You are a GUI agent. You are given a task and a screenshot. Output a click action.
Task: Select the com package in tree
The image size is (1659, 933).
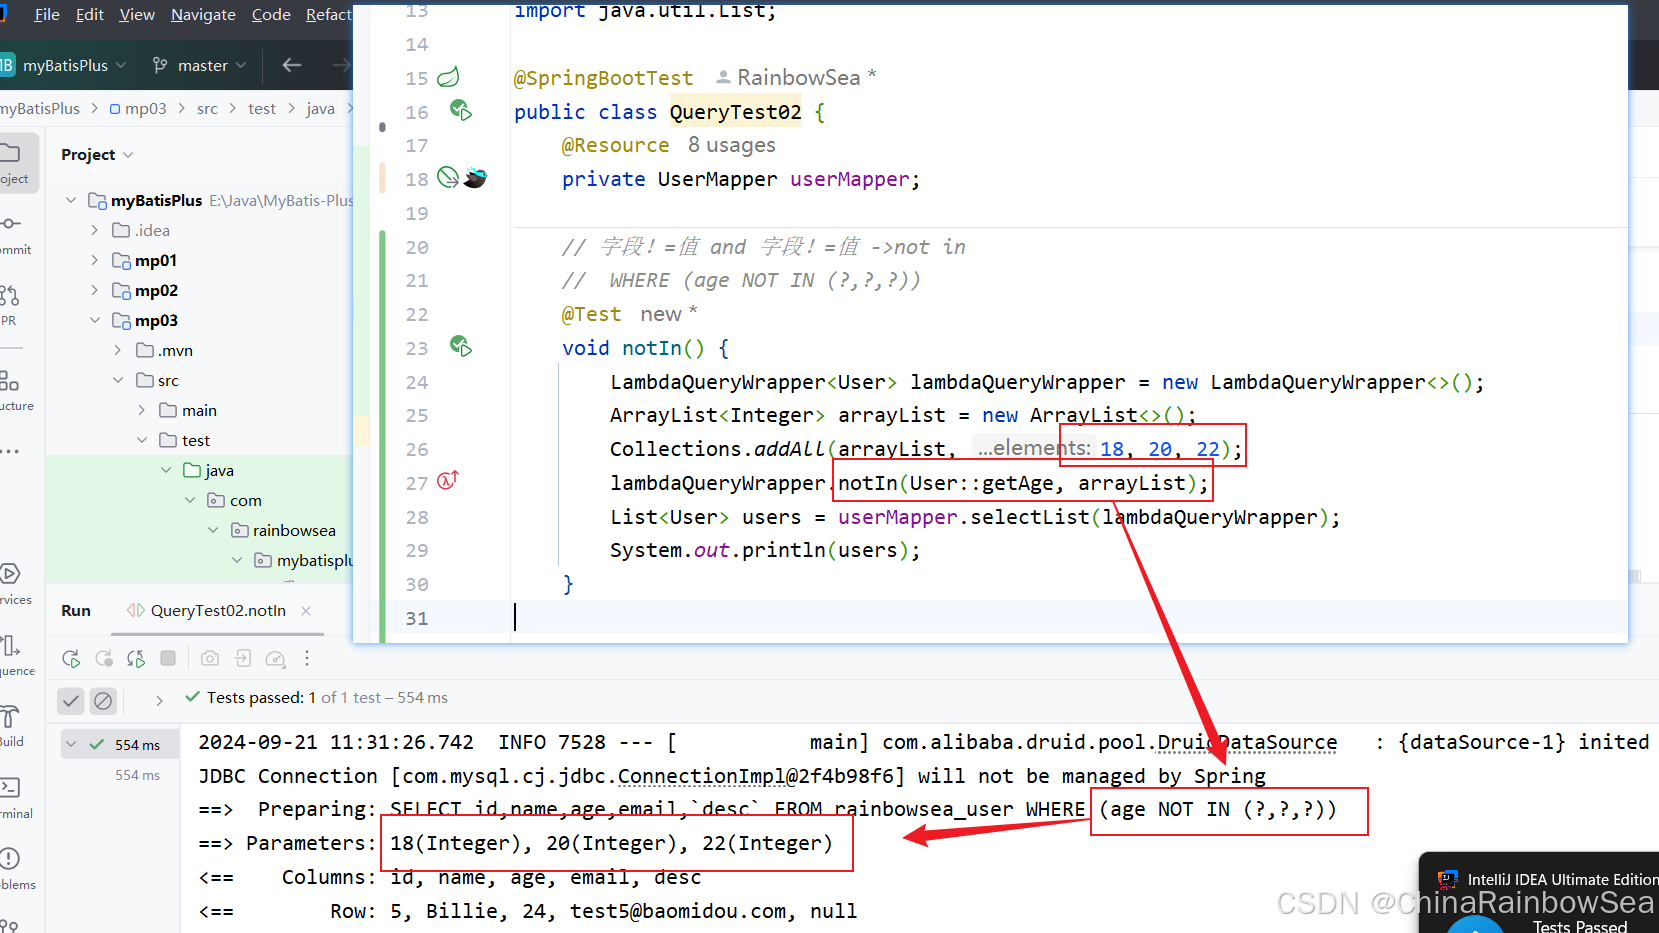pos(246,500)
